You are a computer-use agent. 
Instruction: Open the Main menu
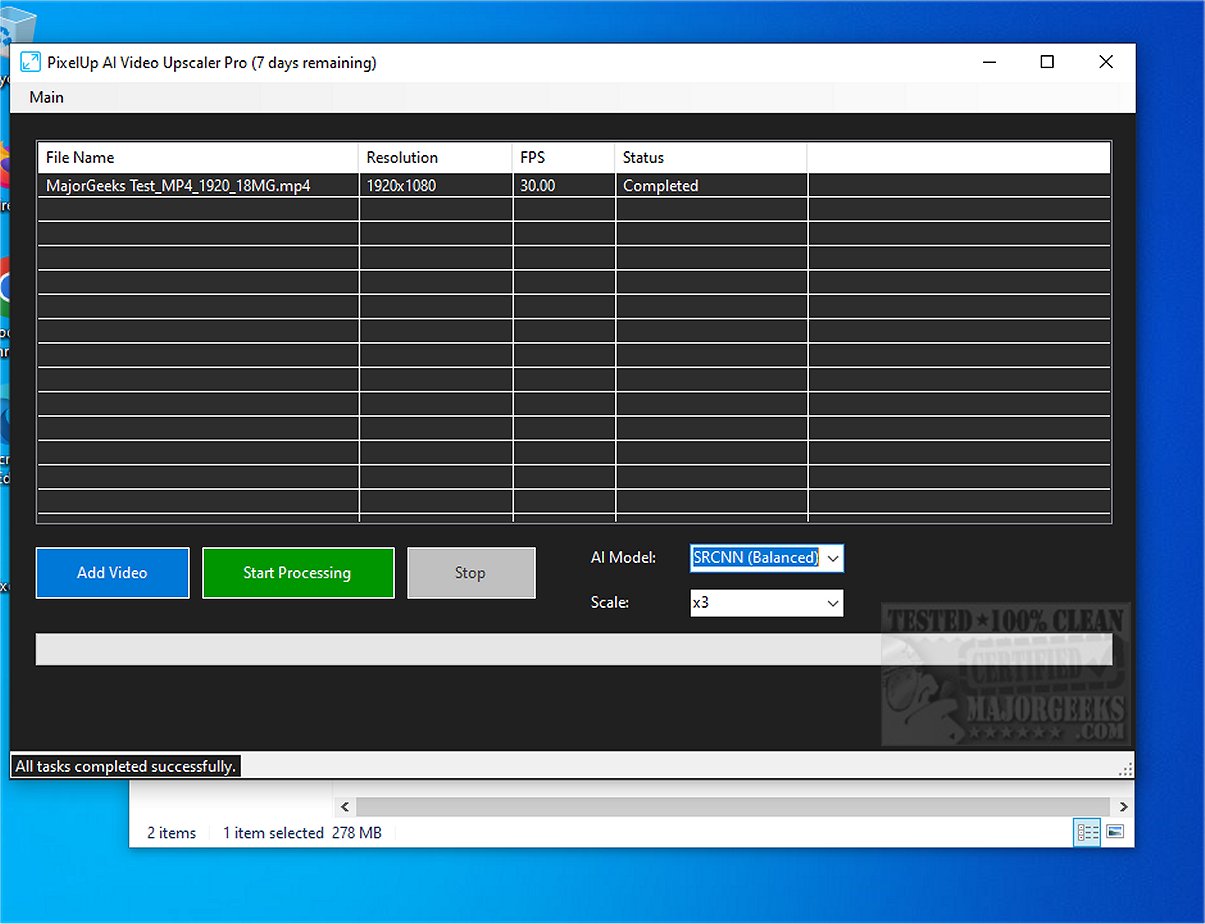pyautogui.click(x=47, y=97)
